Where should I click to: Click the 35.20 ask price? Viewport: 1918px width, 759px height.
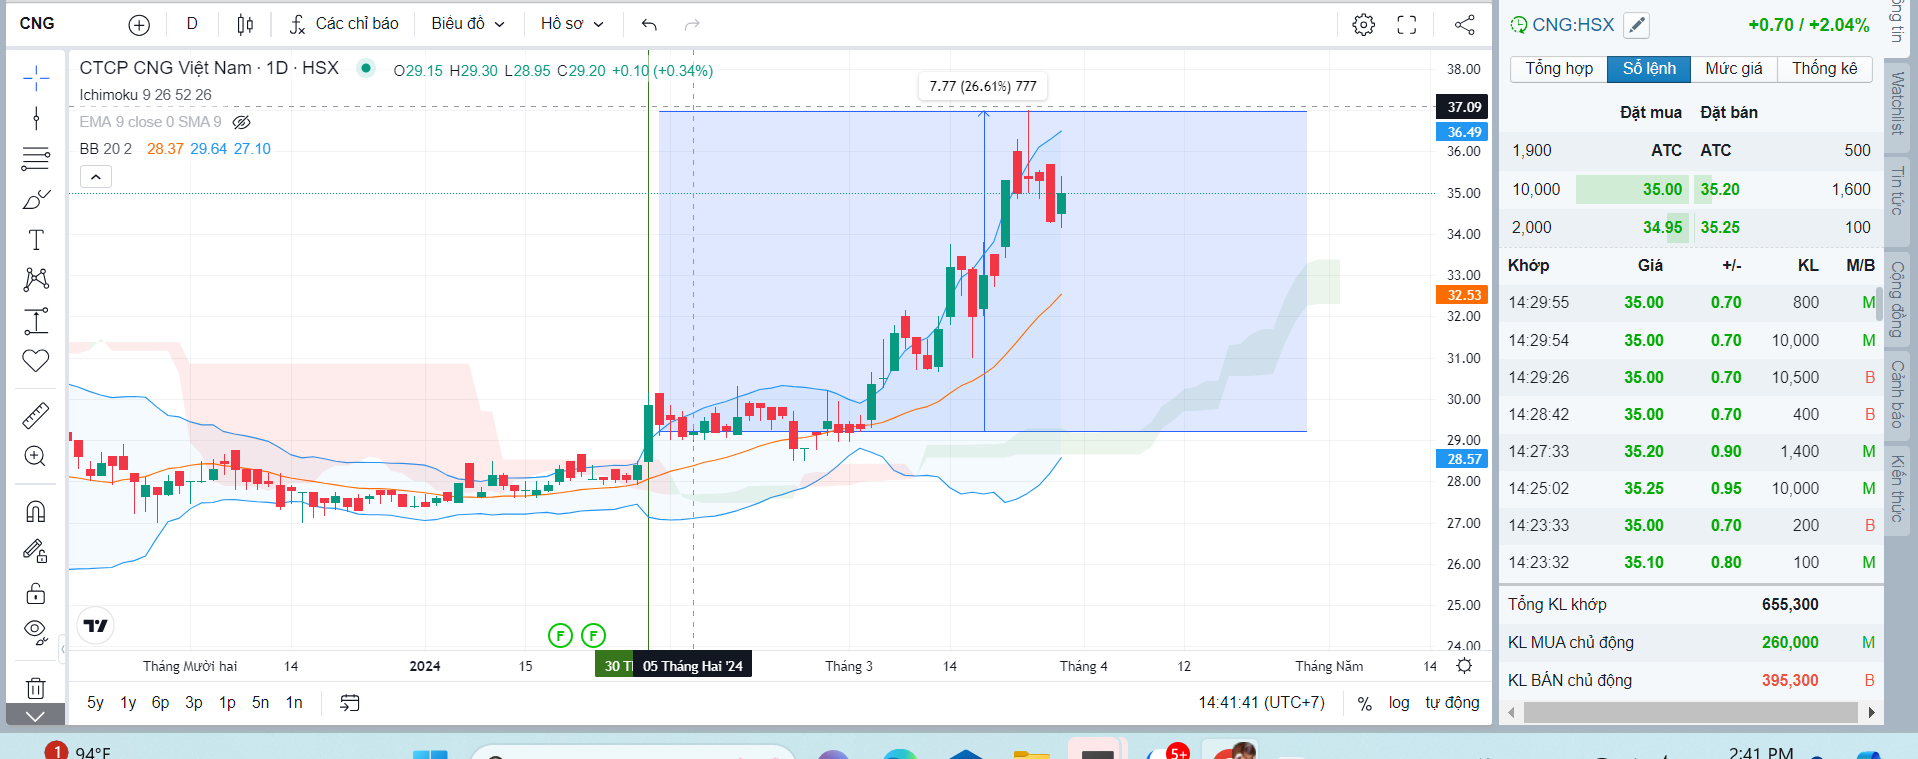[1720, 189]
